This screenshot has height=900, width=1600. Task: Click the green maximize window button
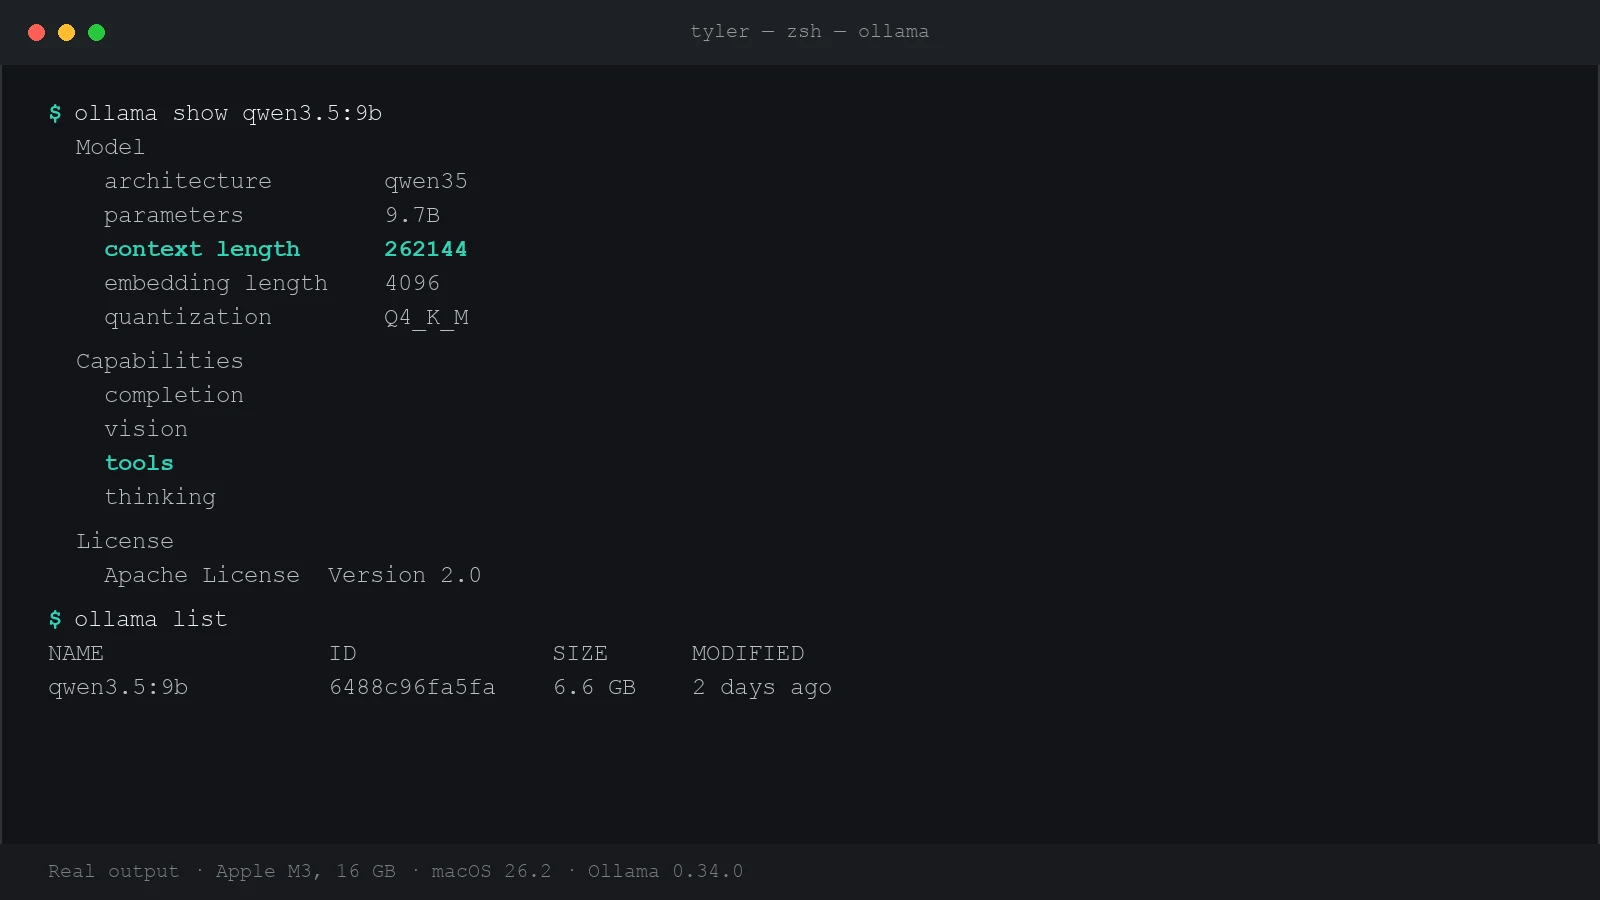[x=97, y=32]
